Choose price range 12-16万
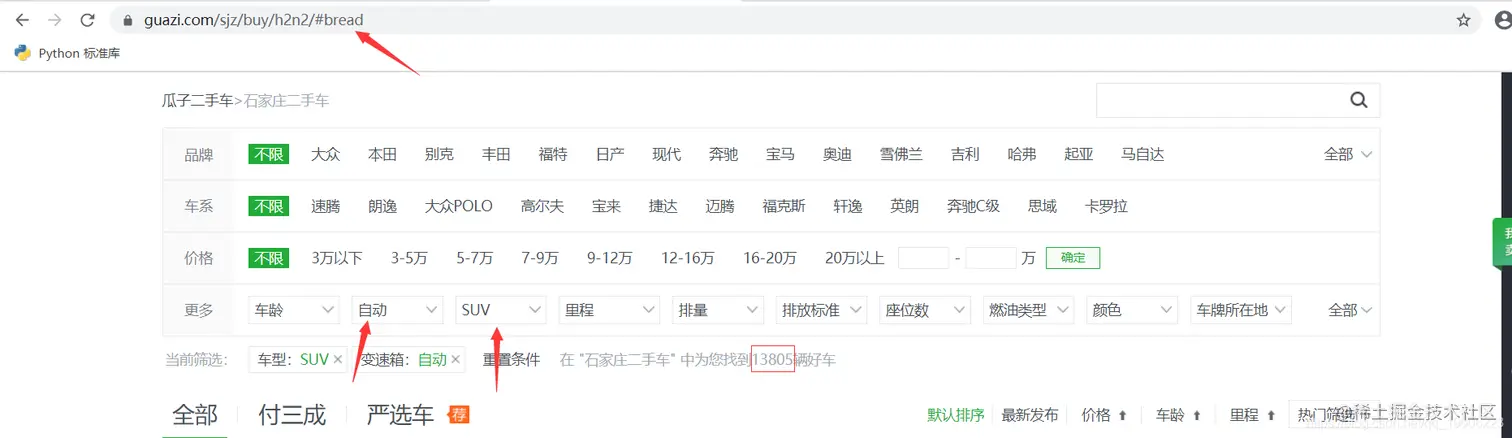The height and width of the screenshot is (438, 1512). [688, 258]
